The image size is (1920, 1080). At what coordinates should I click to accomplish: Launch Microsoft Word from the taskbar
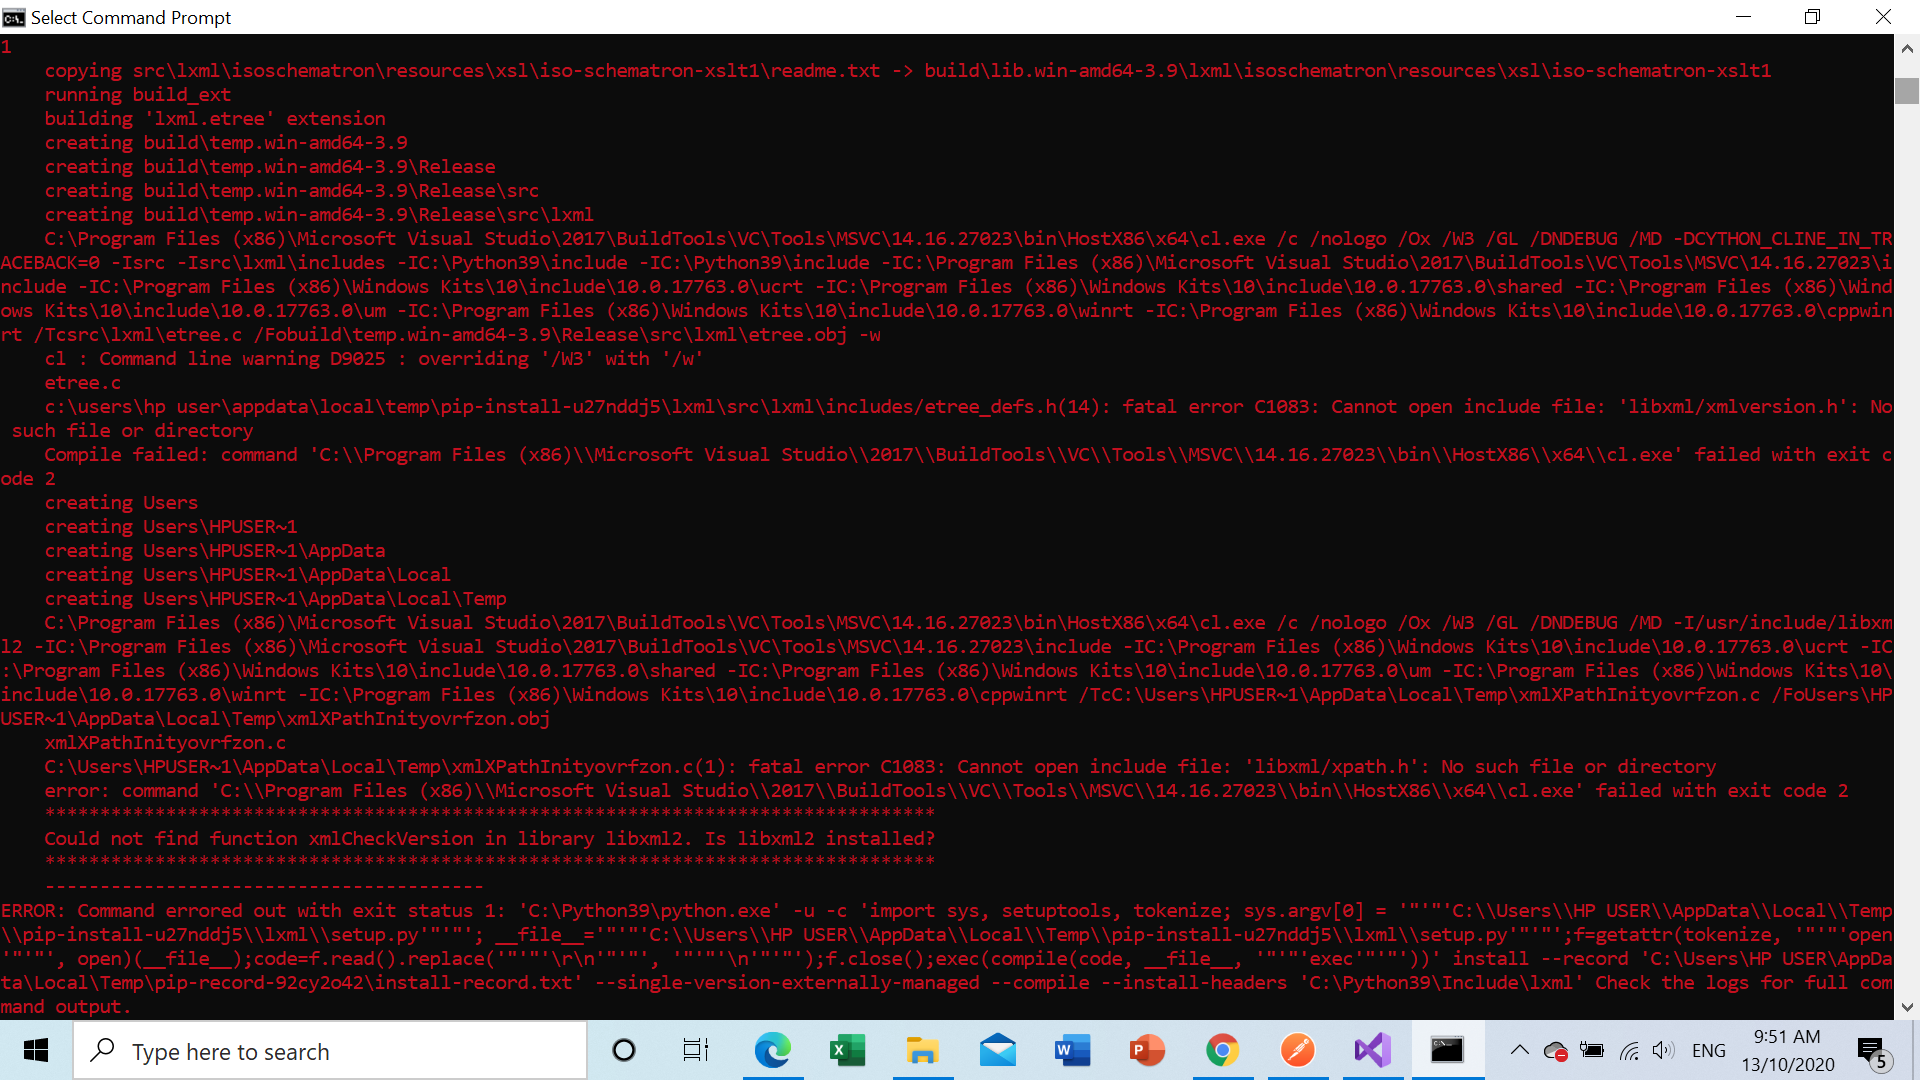pyautogui.click(x=1072, y=1050)
